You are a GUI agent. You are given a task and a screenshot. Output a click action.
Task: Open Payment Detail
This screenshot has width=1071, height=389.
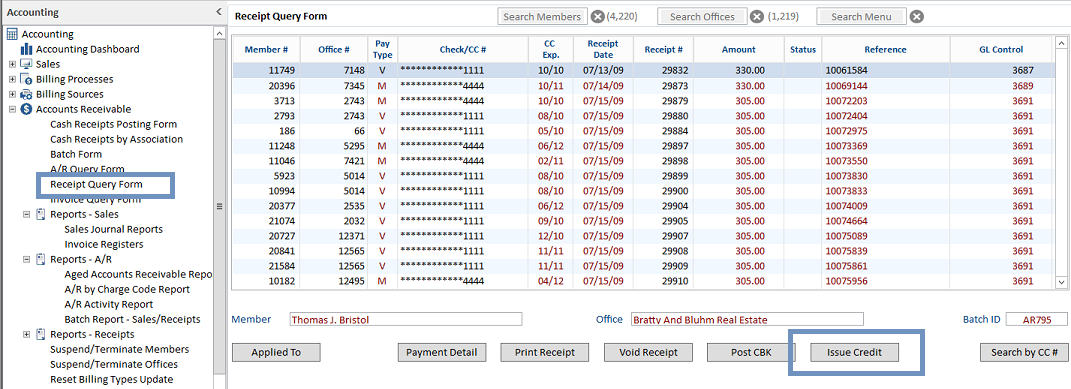click(x=442, y=353)
